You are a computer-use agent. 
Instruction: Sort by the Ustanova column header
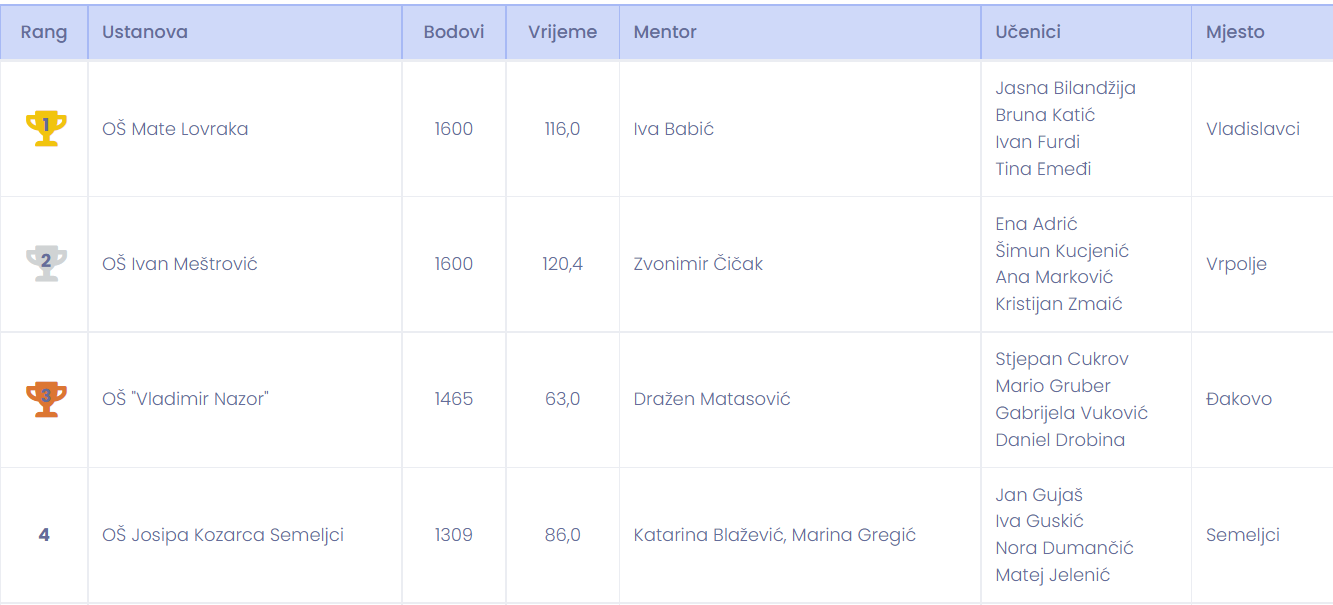pyautogui.click(x=145, y=32)
